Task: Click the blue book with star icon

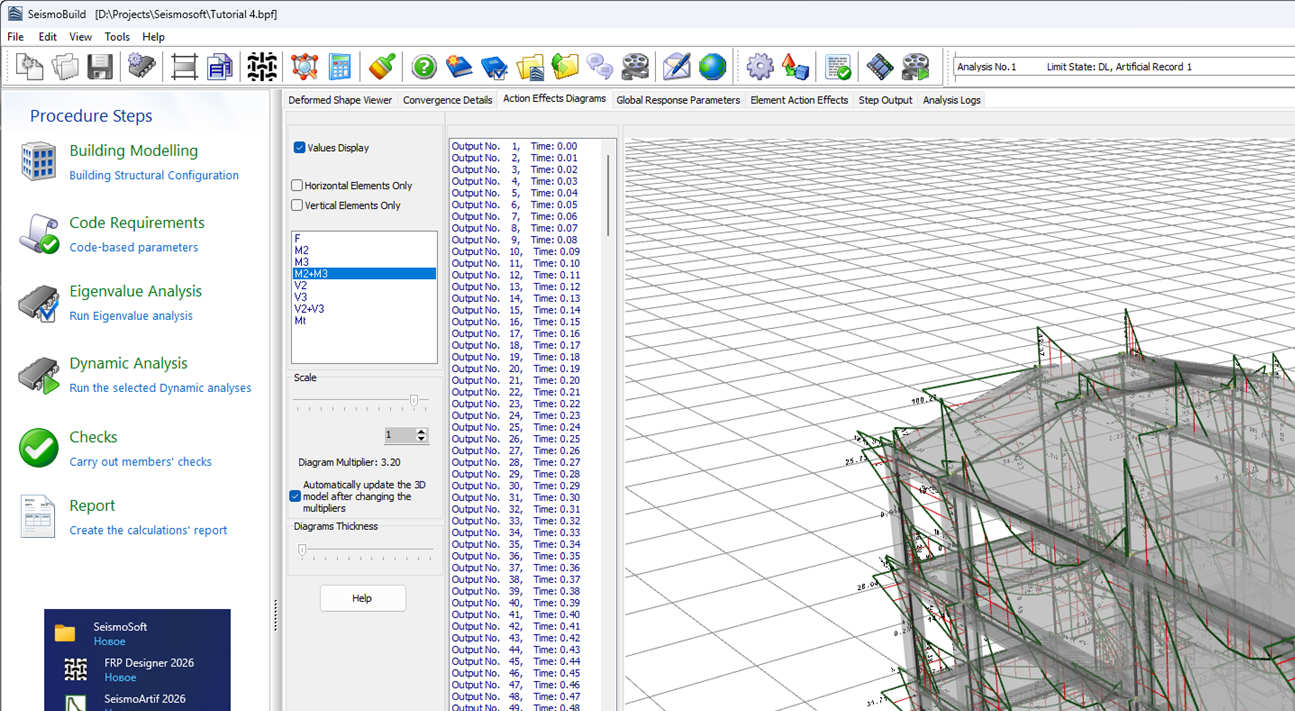Action: click(459, 67)
